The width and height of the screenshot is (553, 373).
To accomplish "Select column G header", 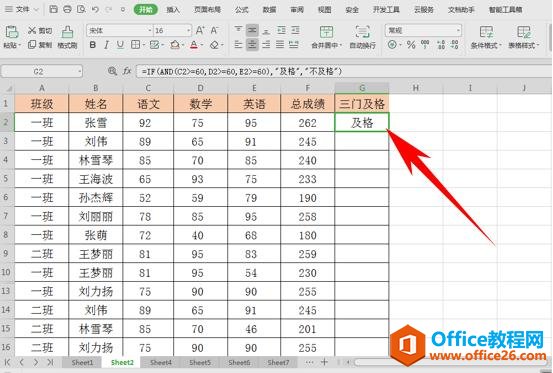I will click(x=362, y=88).
